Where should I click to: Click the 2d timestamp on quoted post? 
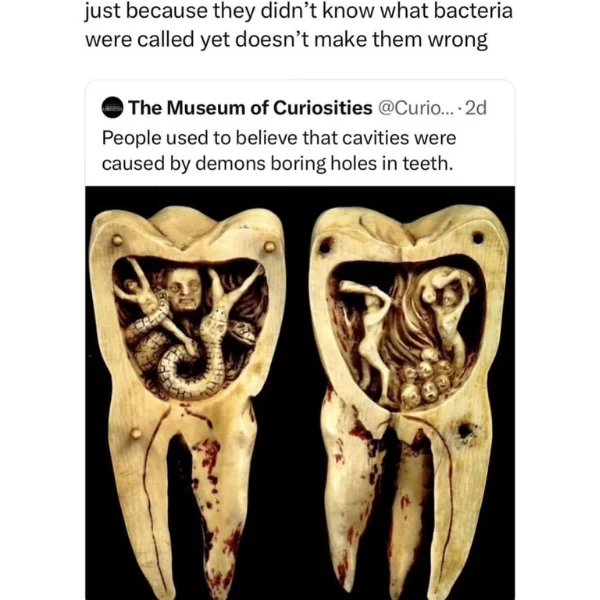476,108
